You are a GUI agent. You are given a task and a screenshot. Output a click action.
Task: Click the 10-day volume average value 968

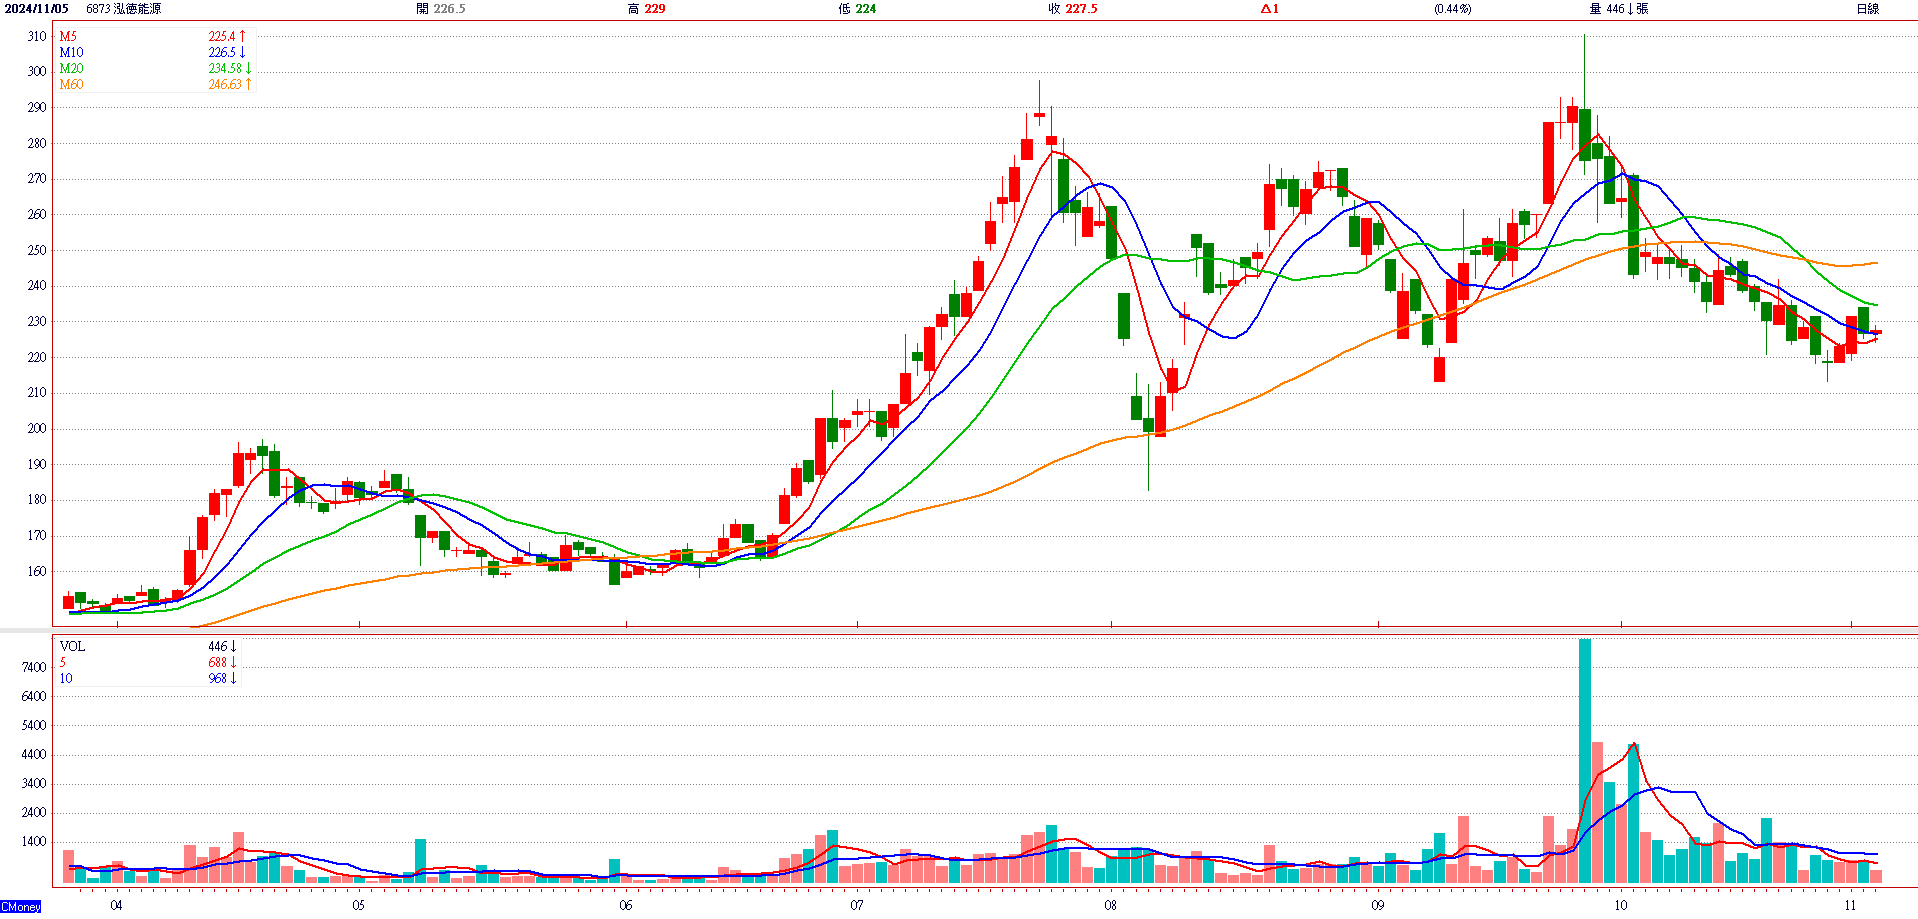pos(217,678)
